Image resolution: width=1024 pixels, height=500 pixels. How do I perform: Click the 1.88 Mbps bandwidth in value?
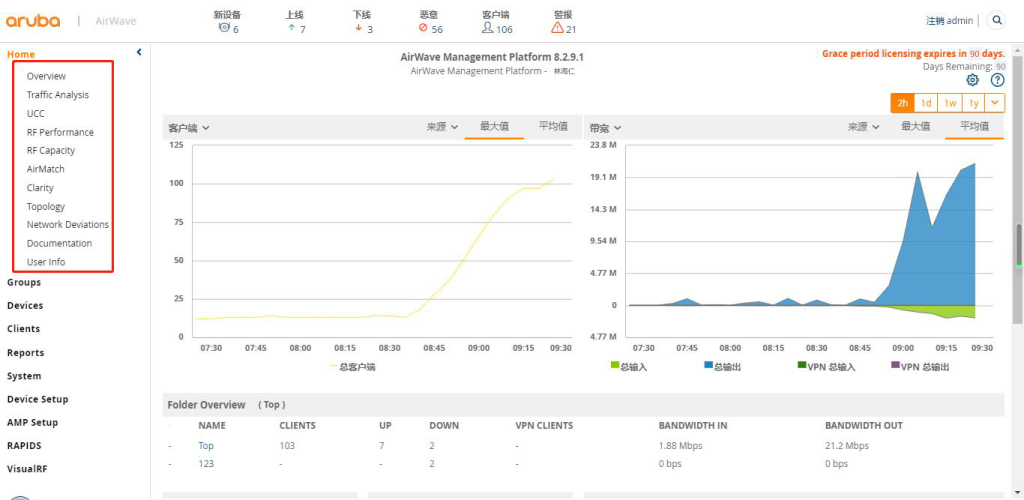point(681,446)
